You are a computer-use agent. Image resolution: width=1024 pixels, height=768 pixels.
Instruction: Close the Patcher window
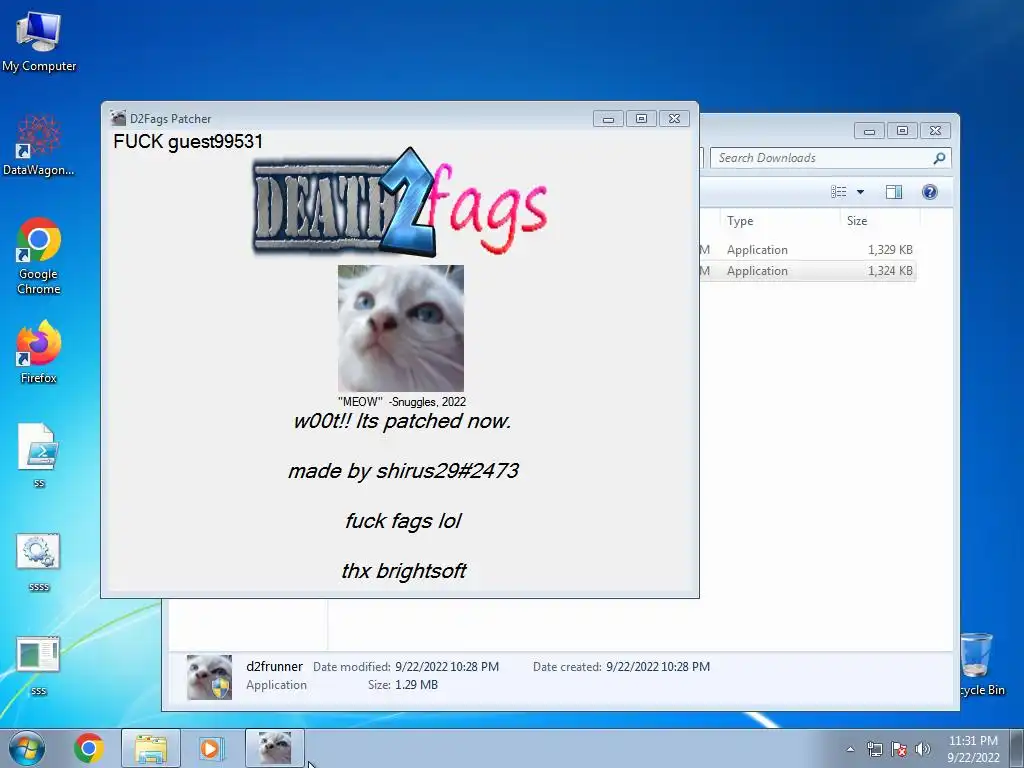(675, 119)
